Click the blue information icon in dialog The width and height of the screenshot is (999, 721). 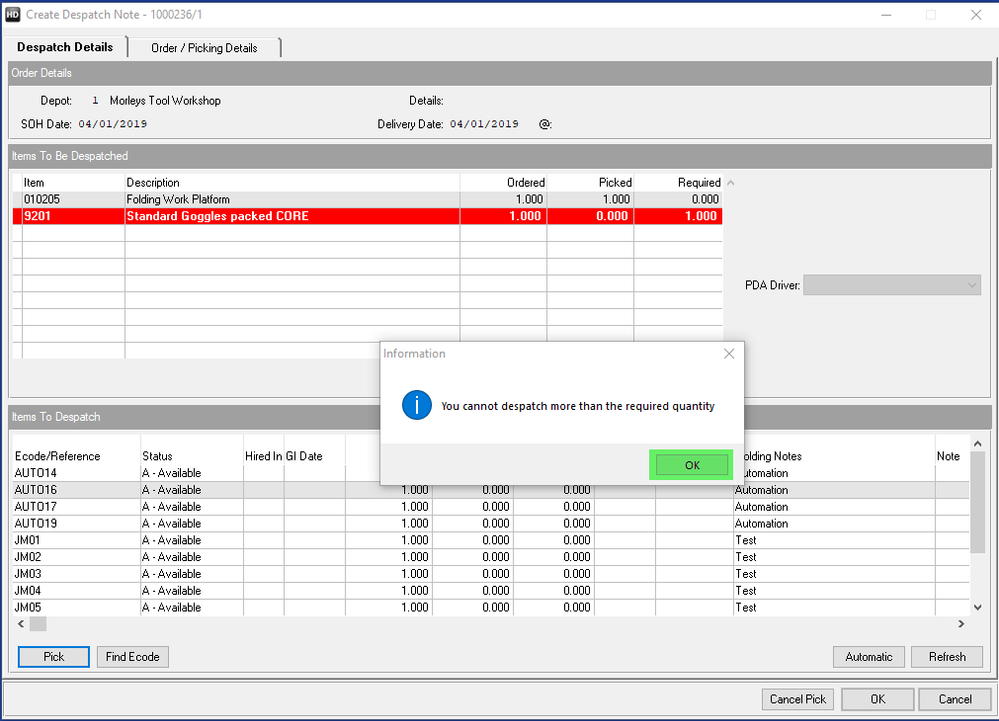coord(416,406)
